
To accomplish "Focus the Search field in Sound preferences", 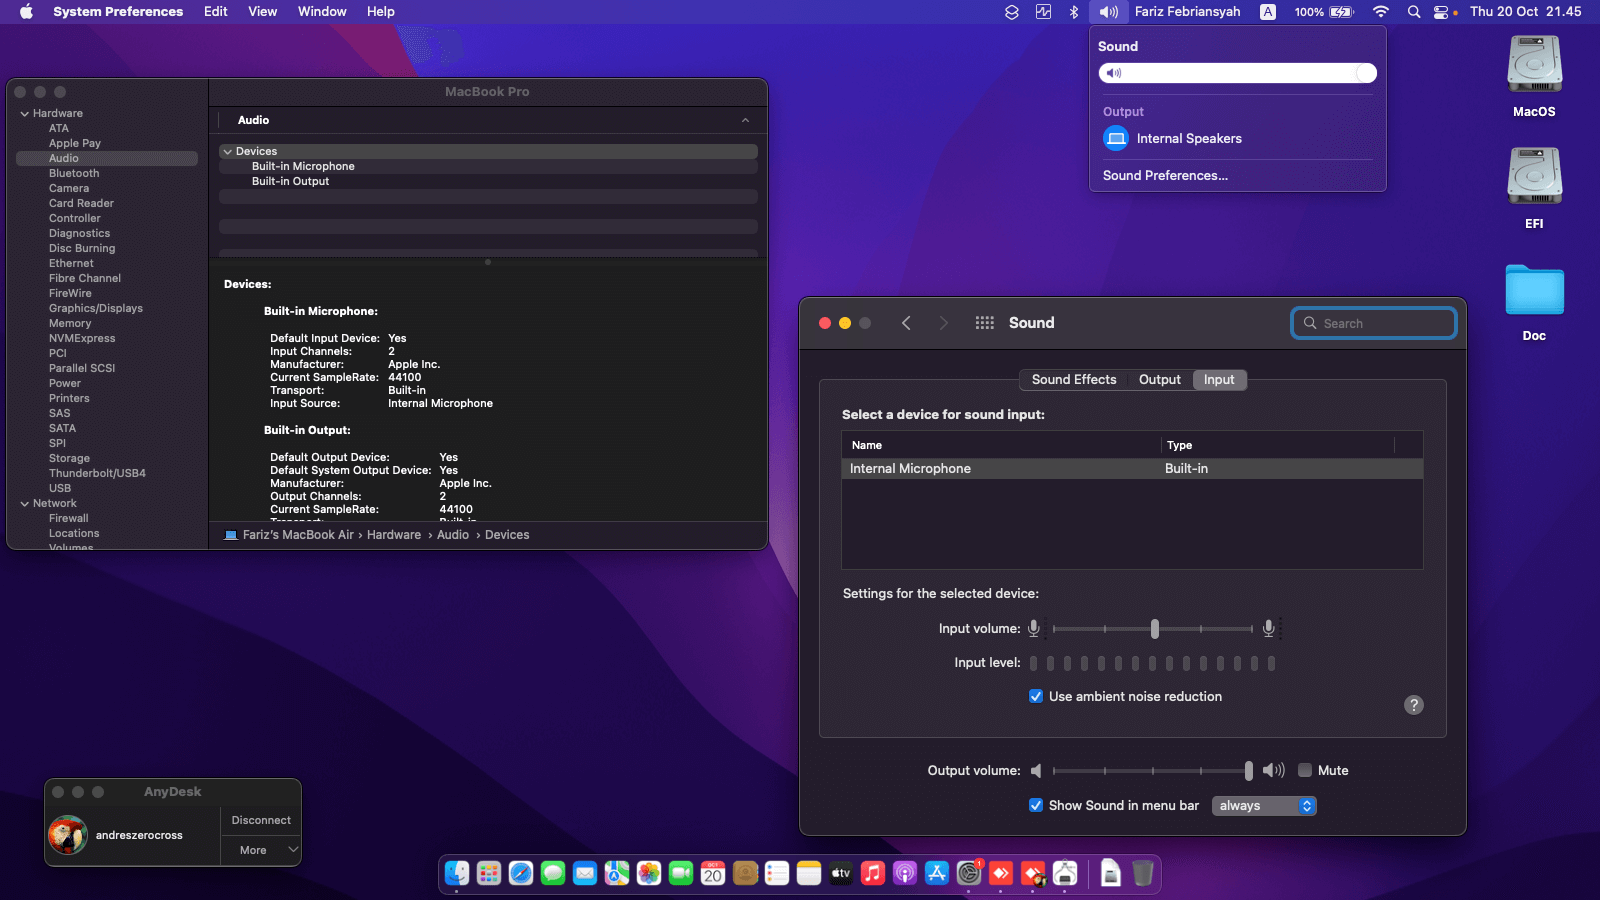I will click(x=1374, y=323).
